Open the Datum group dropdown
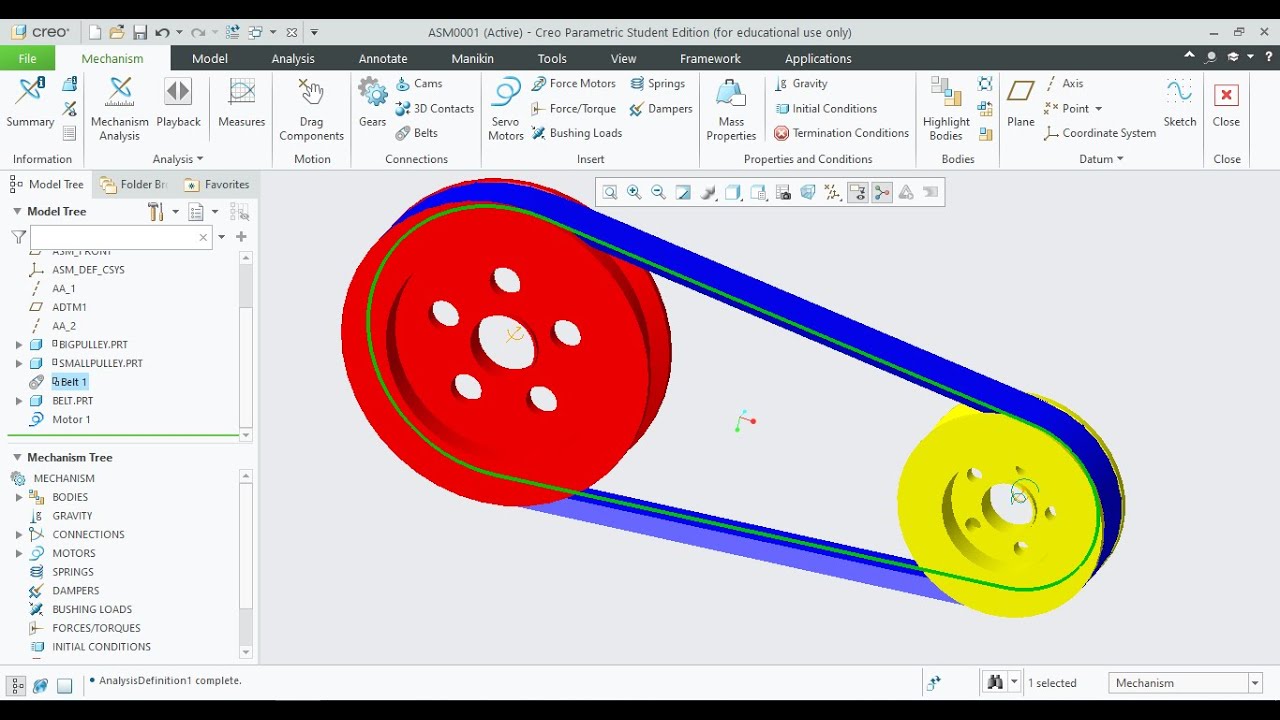Screen dimensions: 1280x720 [1101, 159]
